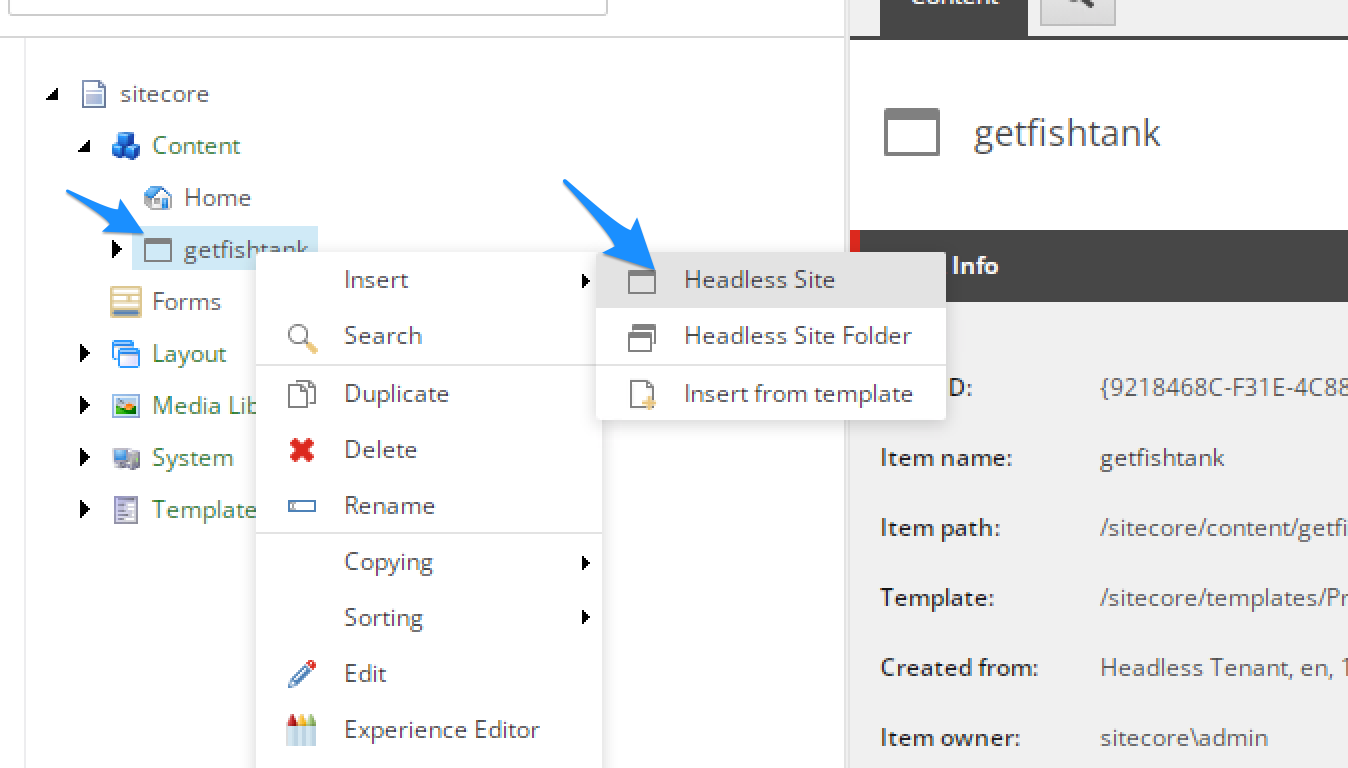Collapse the sitecore root node

pos(52,94)
